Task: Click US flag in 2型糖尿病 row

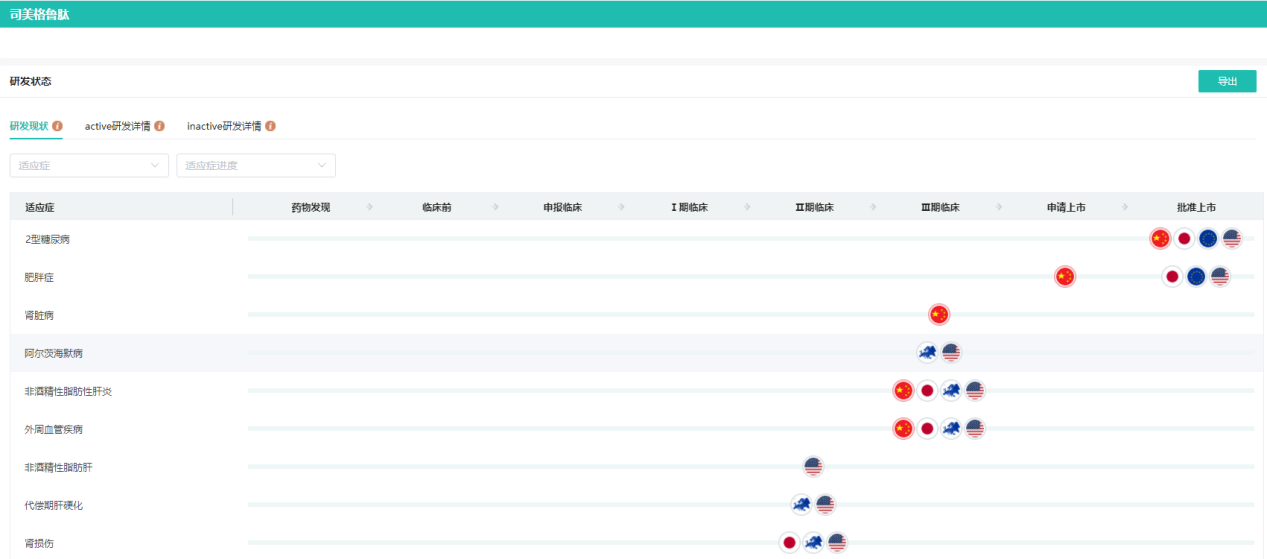Action: [x=1232, y=238]
